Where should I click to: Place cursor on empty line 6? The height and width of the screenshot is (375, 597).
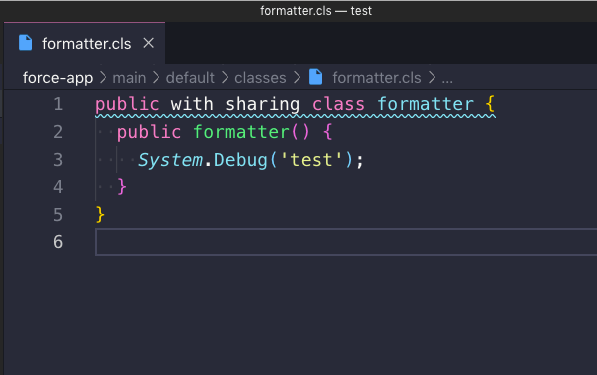tap(346, 242)
